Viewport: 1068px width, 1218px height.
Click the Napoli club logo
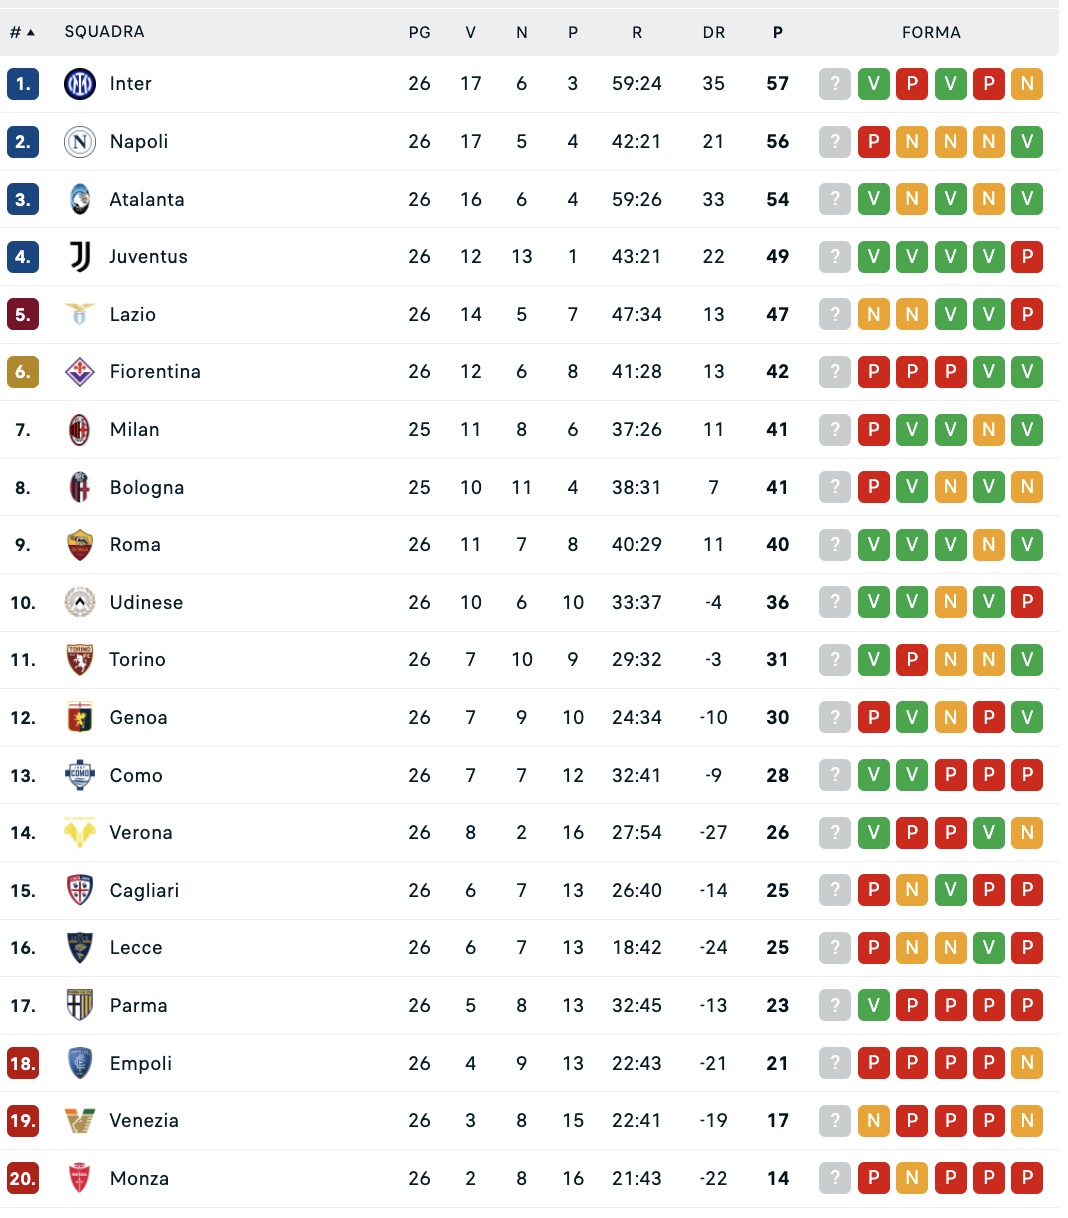click(x=80, y=142)
